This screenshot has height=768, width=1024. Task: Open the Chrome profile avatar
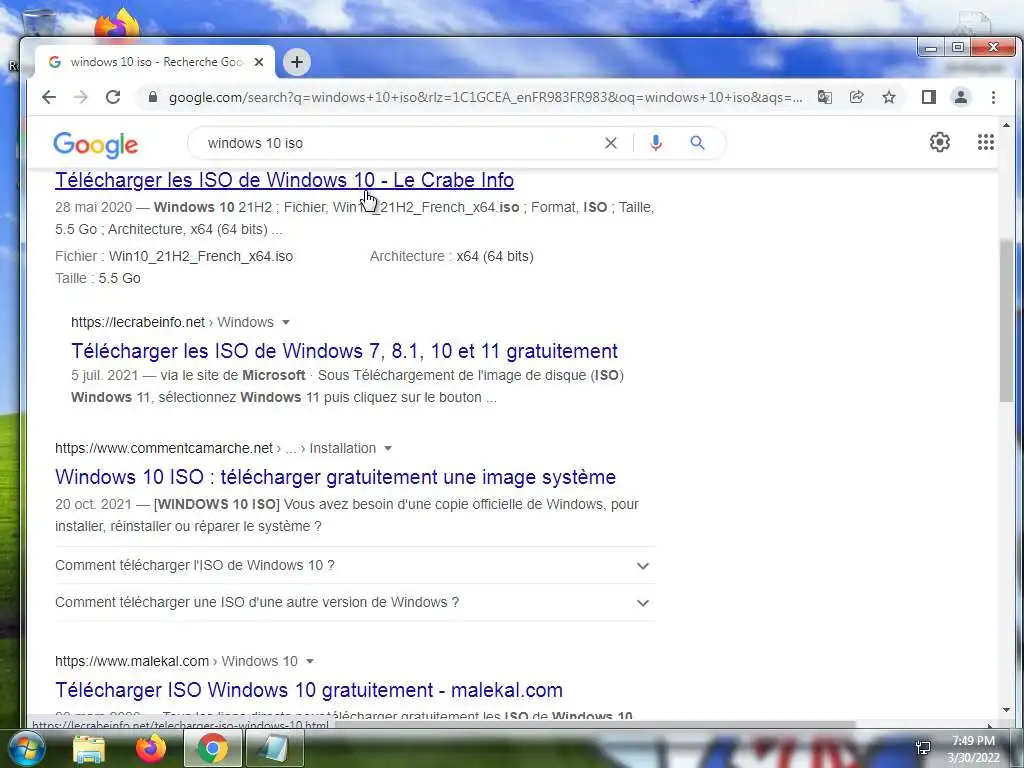tap(961, 97)
